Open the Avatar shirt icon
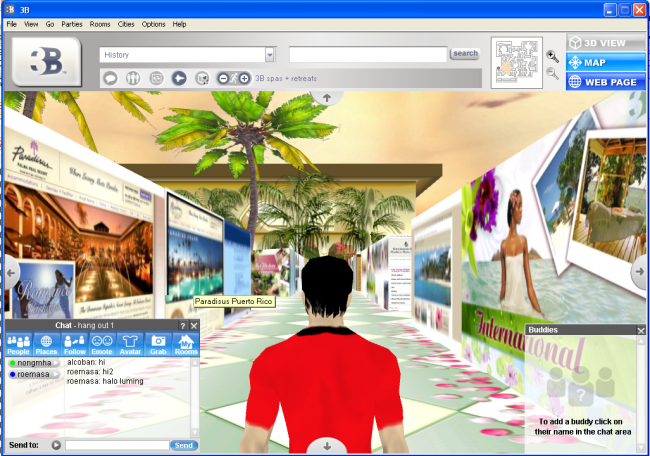Image resolution: width=650 pixels, height=456 pixels. point(130,345)
